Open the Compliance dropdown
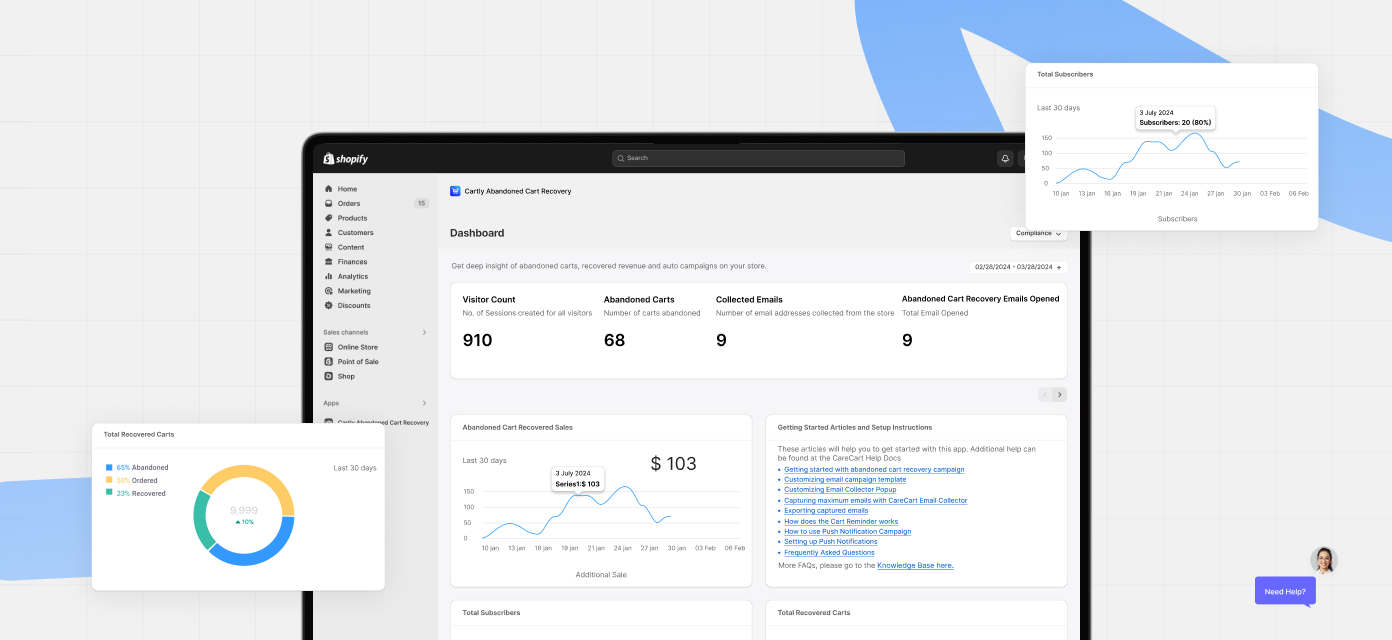Viewport: 1392px width, 640px height. click(1038, 233)
